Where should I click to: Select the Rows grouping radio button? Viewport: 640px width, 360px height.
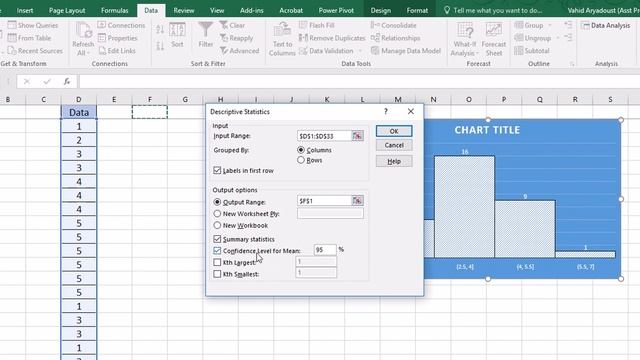(301, 160)
